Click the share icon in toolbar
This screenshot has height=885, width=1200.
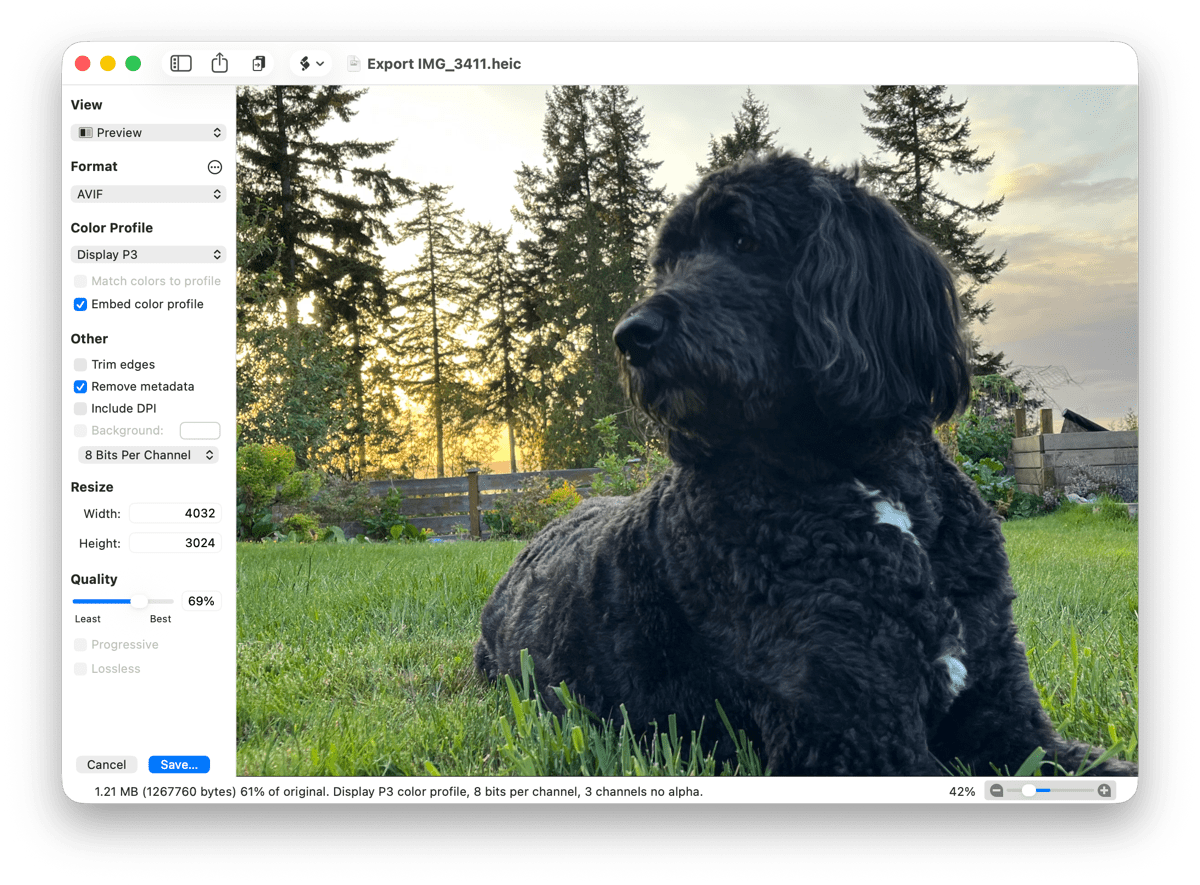click(x=220, y=64)
